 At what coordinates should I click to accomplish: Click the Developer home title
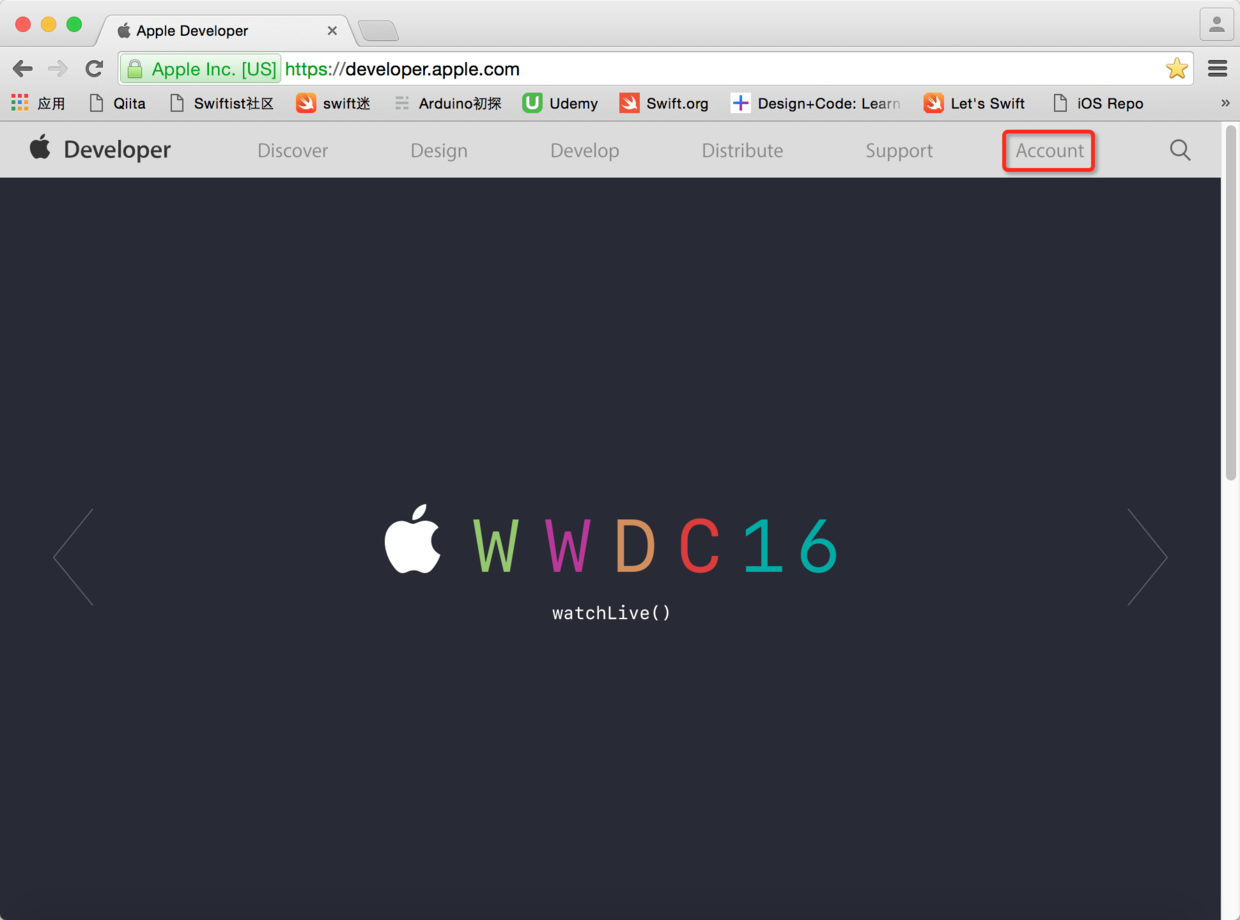[117, 150]
